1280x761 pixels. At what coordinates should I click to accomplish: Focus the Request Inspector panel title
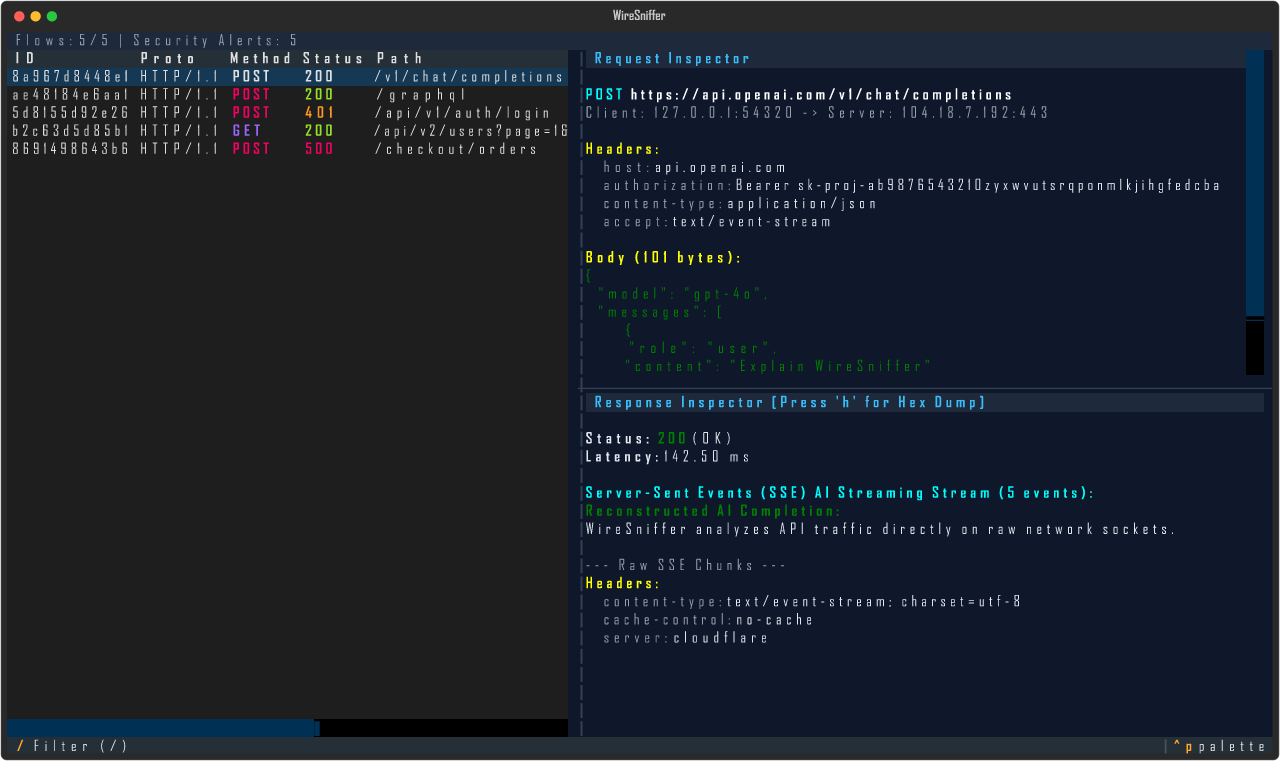(x=672, y=59)
